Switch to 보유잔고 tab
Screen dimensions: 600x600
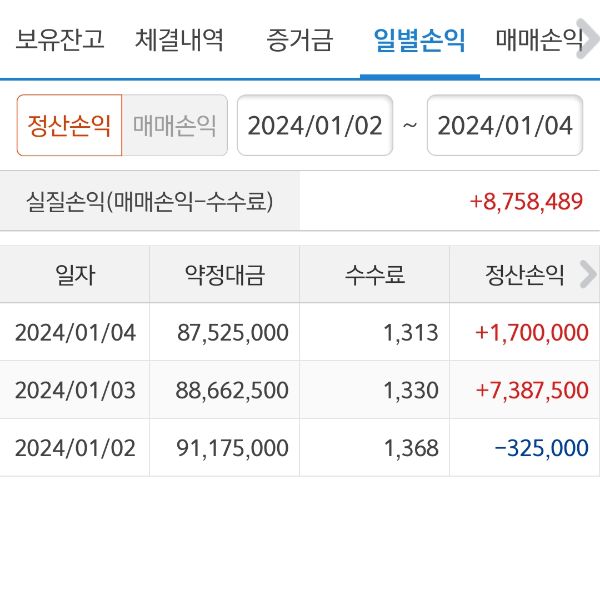pyautogui.click(x=60, y=41)
